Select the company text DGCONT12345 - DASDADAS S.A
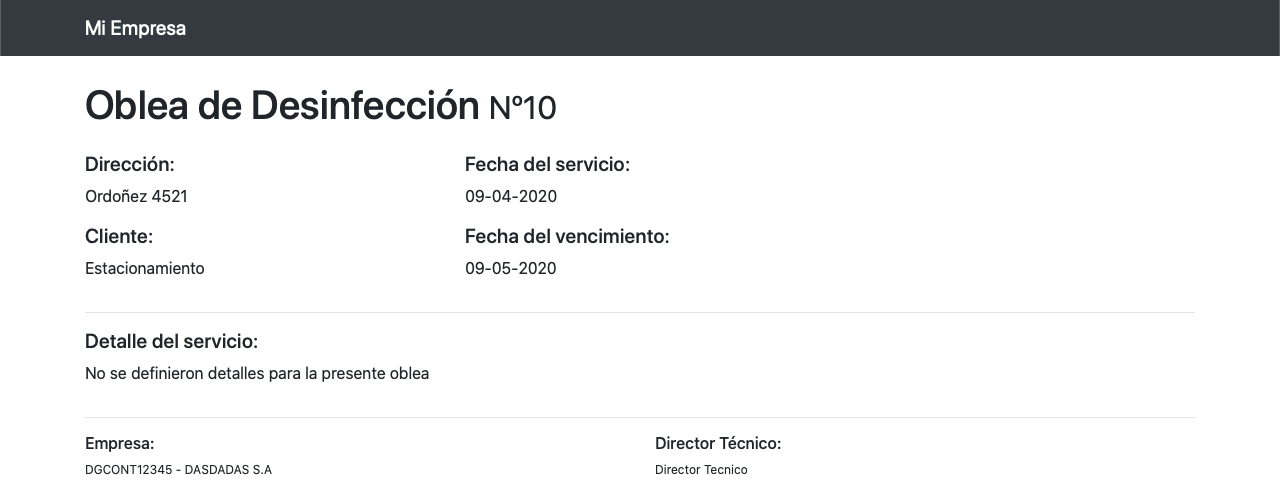This screenshot has height=496, width=1280. click(178, 469)
